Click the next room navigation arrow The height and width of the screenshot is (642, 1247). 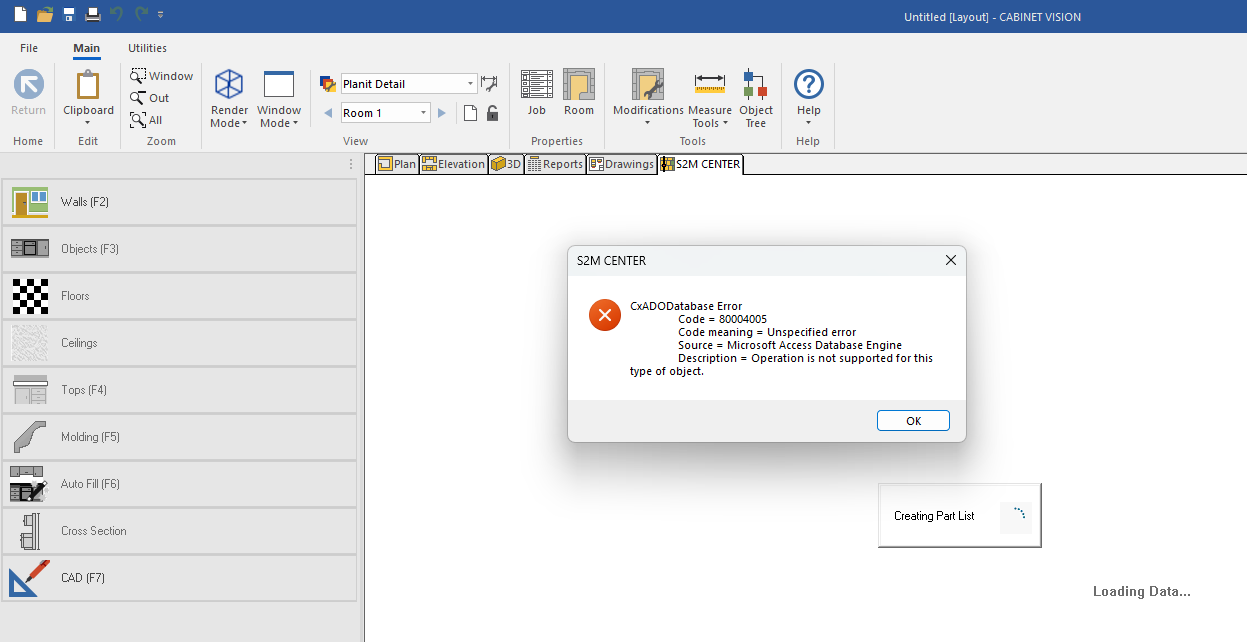pos(441,113)
